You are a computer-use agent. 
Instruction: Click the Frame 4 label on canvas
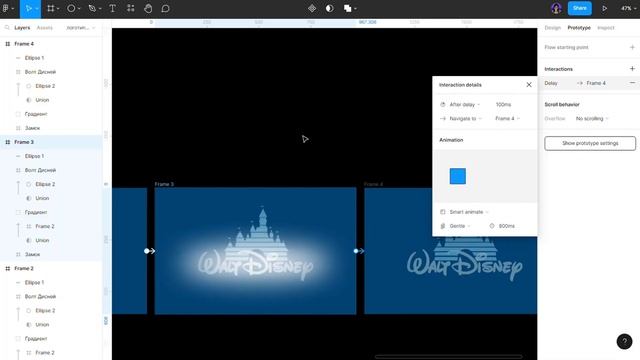[x=373, y=184]
